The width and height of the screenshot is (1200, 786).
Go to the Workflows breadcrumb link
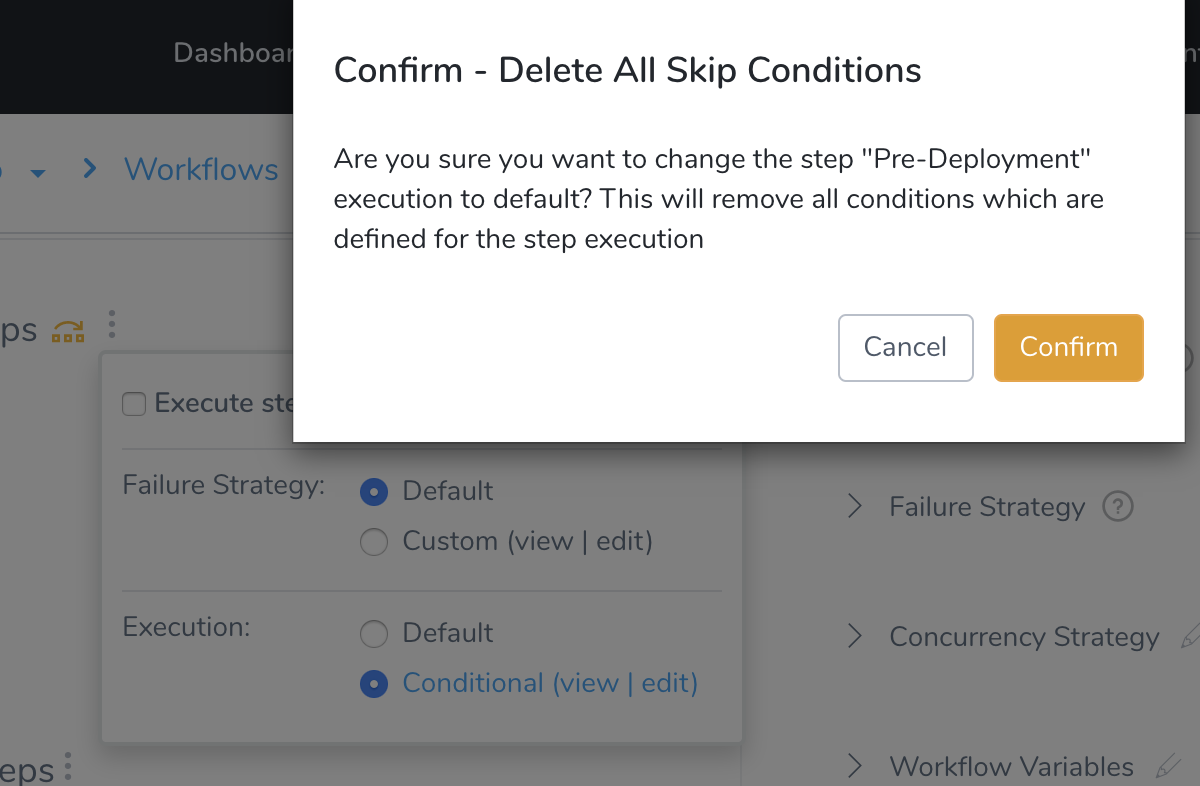click(201, 169)
